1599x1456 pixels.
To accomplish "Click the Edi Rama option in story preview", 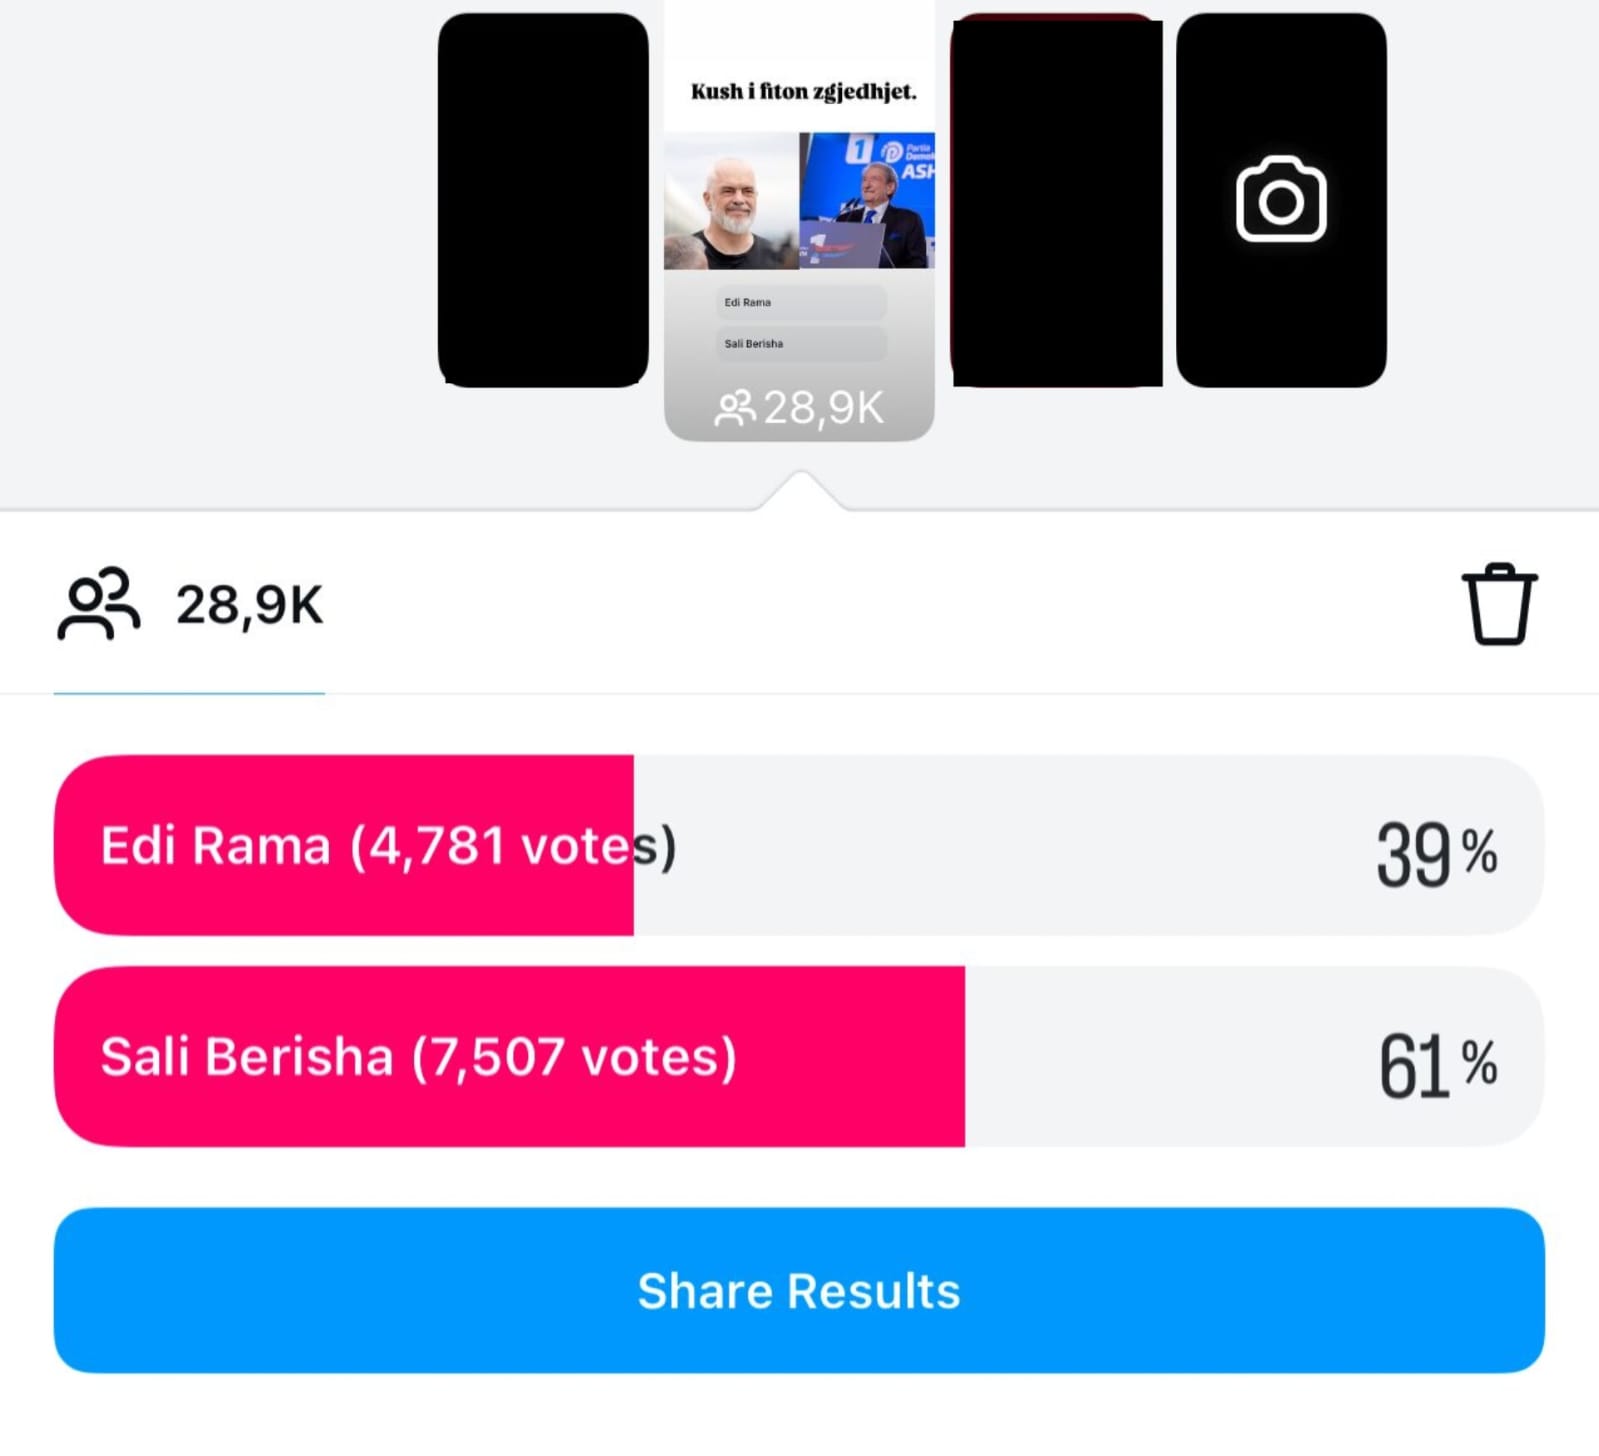I will click(801, 302).
